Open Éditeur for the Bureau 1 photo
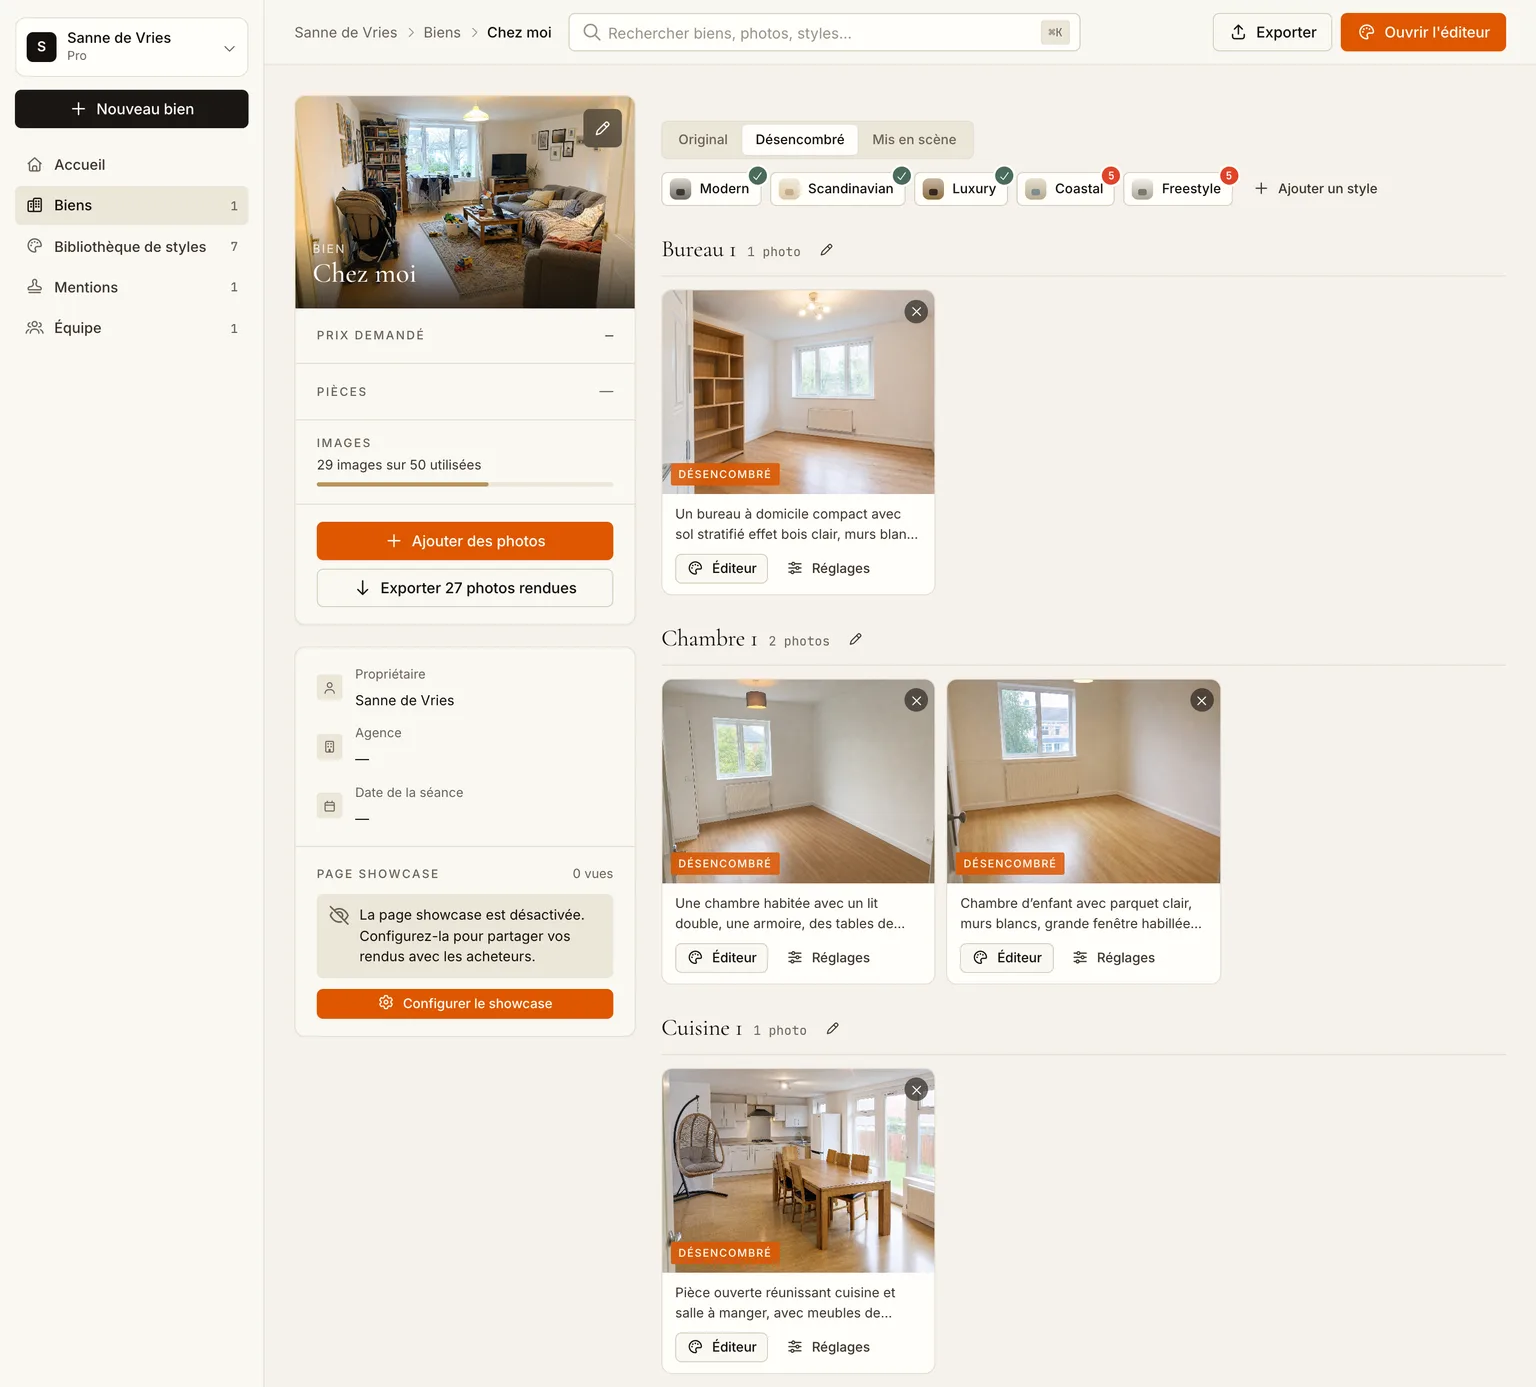 coord(722,568)
